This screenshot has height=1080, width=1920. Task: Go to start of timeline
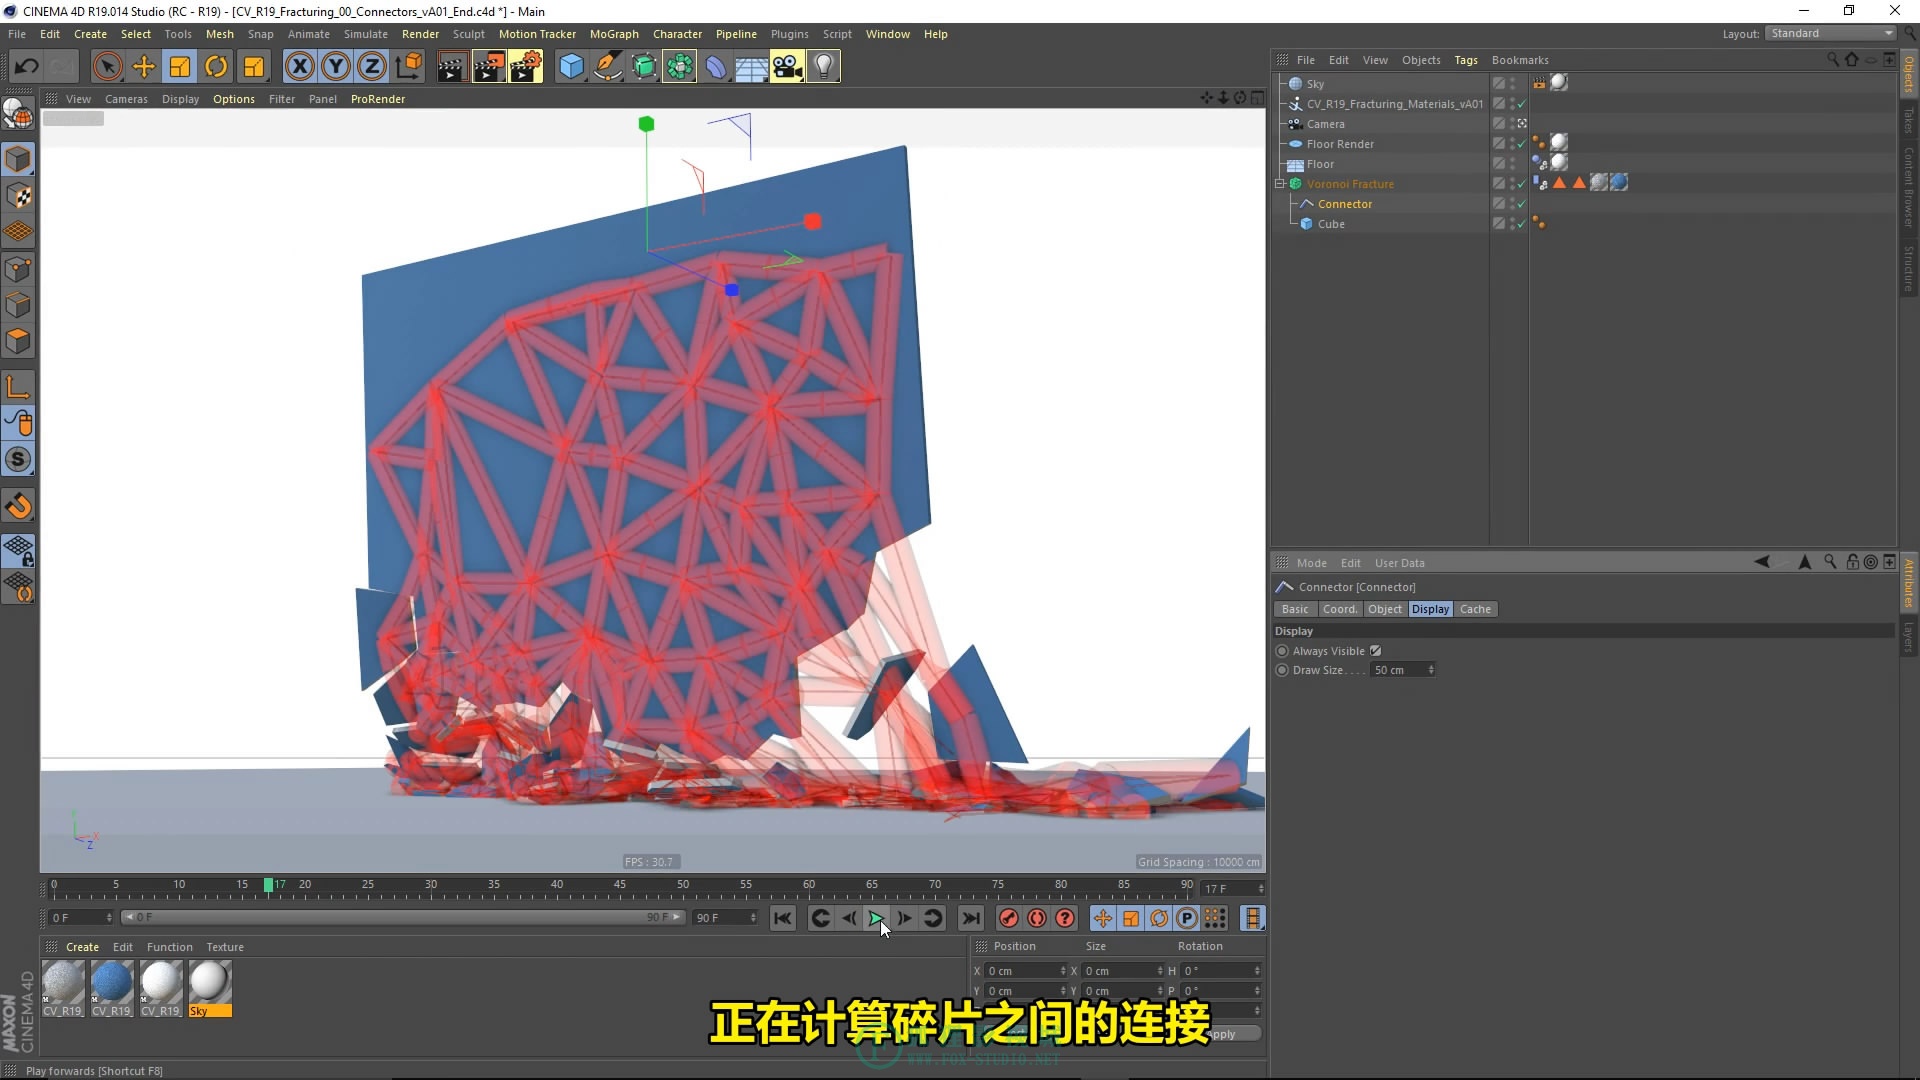pyautogui.click(x=783, y=918)
